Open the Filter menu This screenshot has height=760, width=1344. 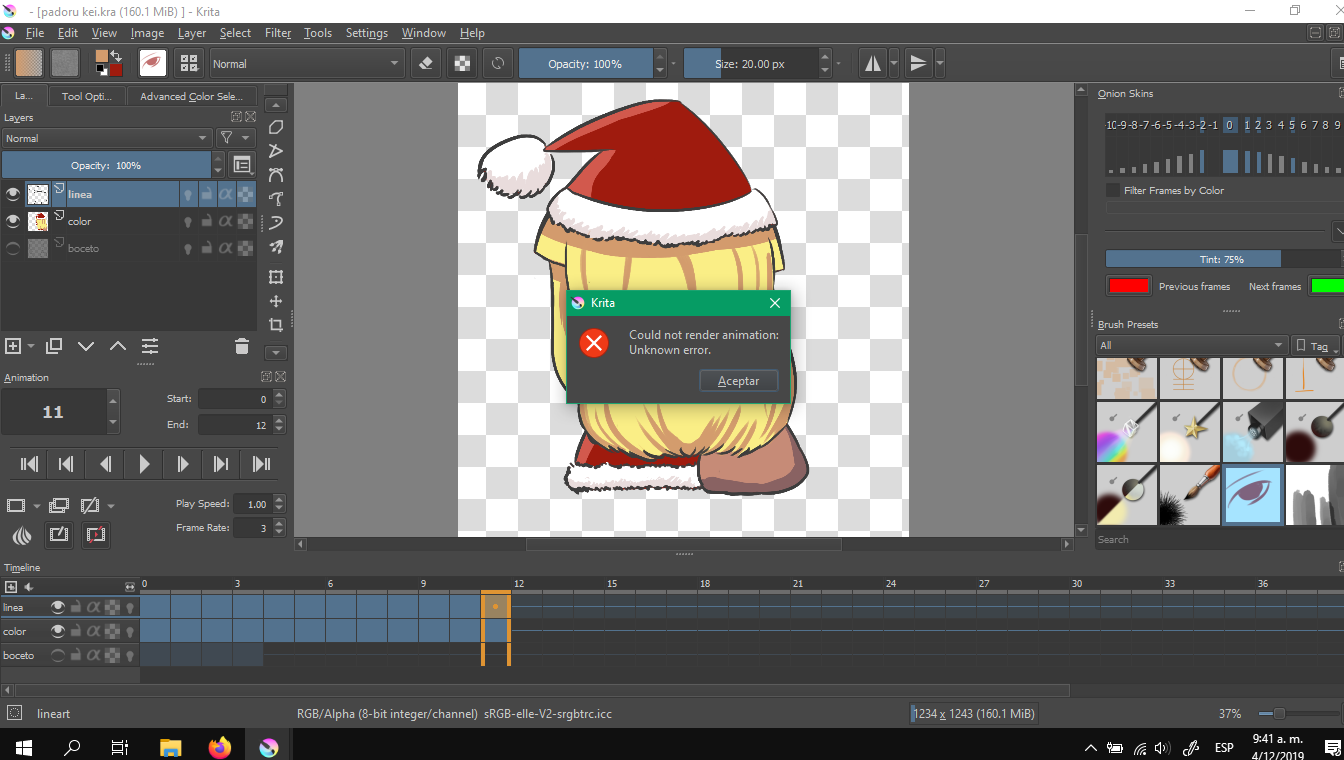[x=278, y=33]
